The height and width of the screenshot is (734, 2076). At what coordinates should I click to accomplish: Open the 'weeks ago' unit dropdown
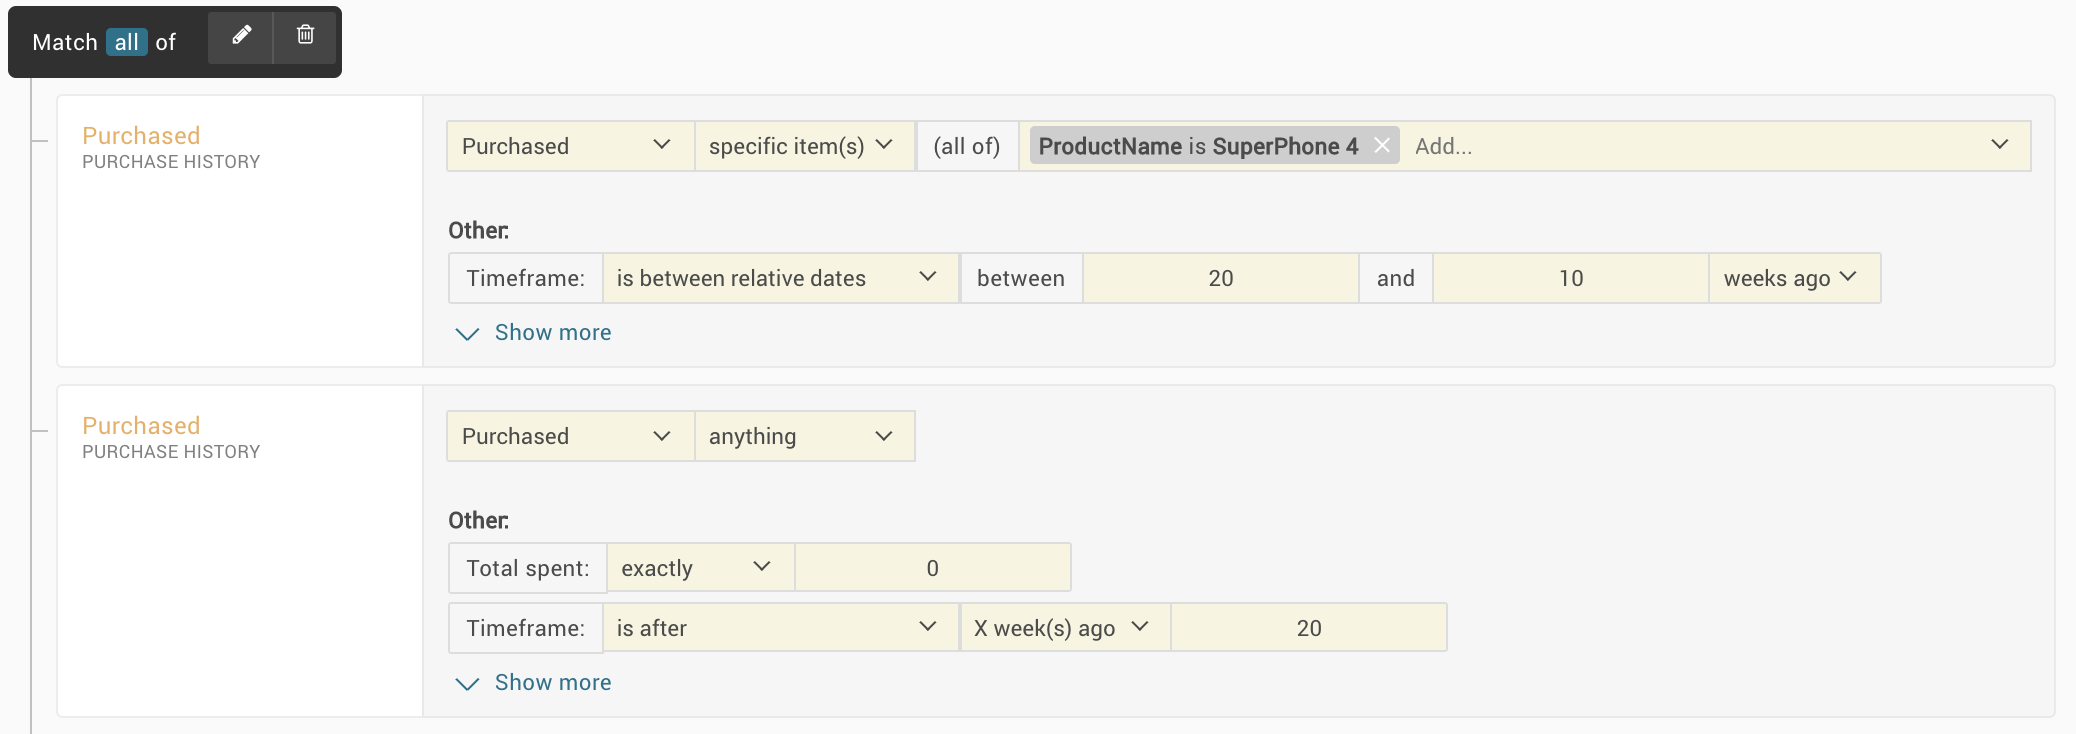1793,278
